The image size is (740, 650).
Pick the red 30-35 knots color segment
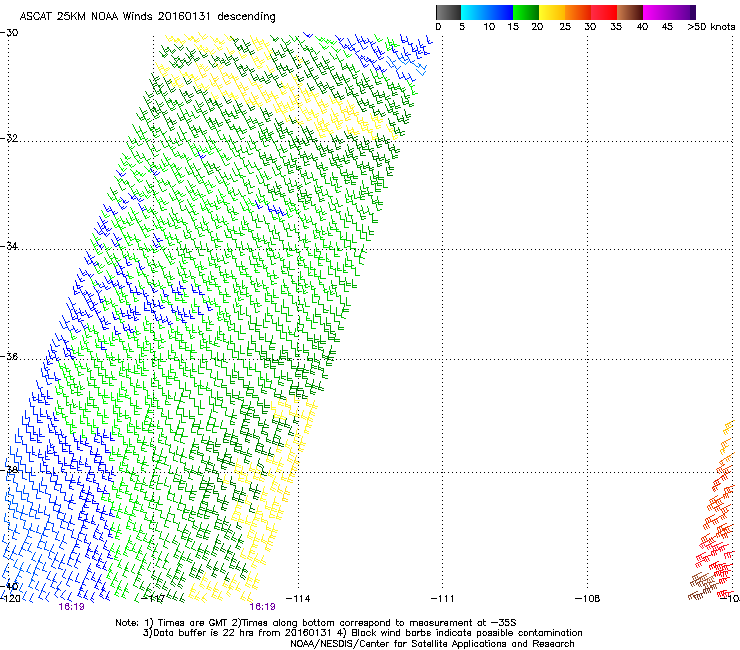[x=604, y=12]
